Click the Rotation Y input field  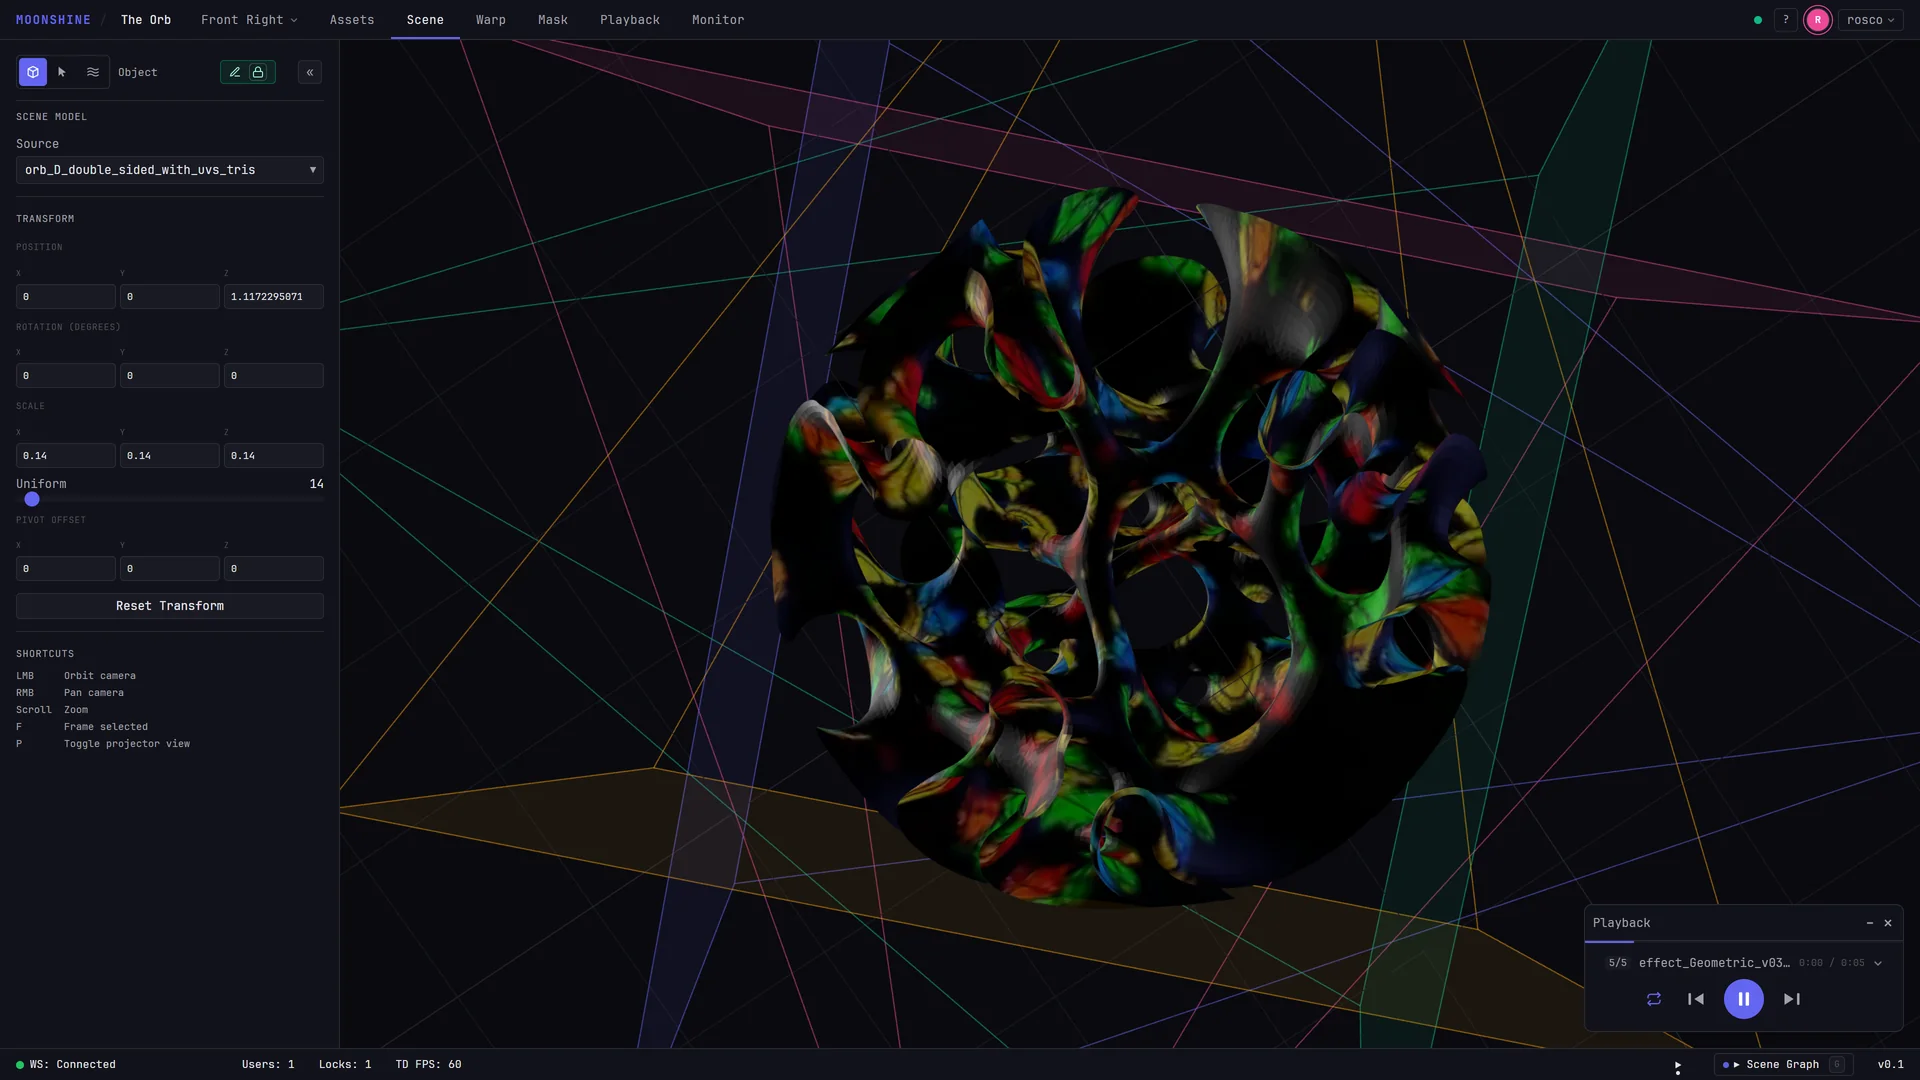(x=170, y=376)
